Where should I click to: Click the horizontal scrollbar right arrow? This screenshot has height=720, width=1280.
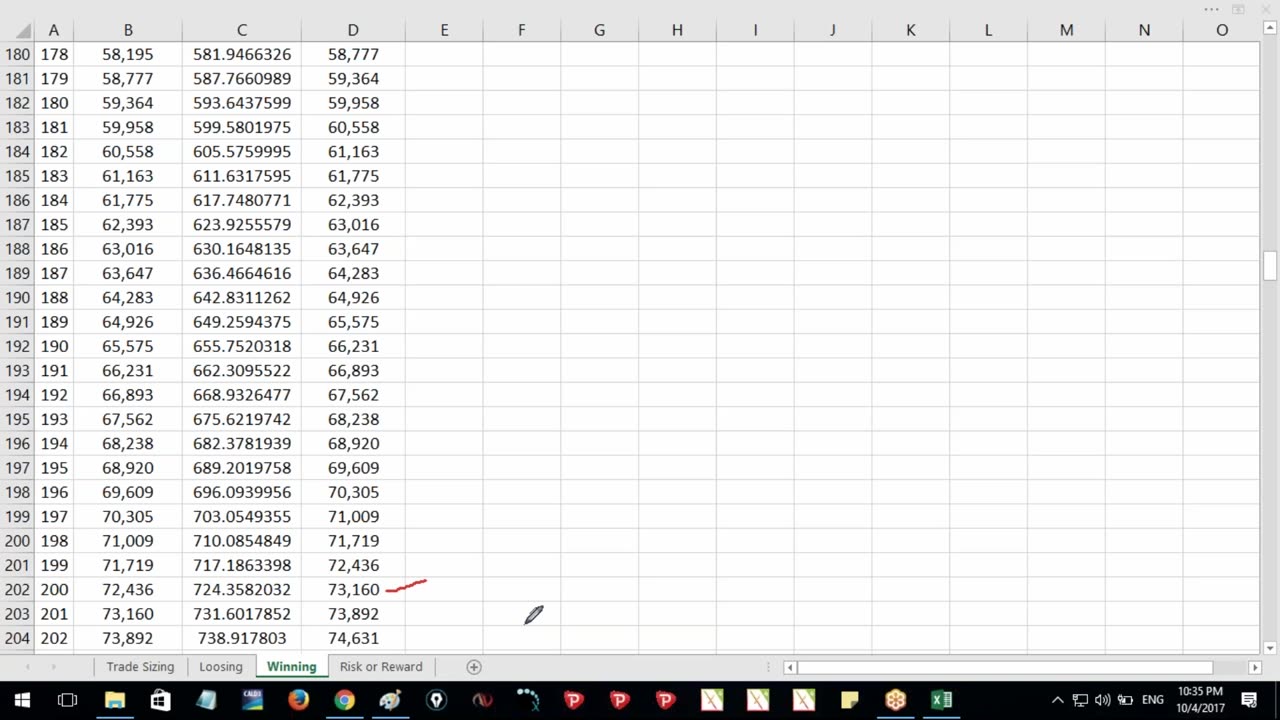click(1255, 667)
